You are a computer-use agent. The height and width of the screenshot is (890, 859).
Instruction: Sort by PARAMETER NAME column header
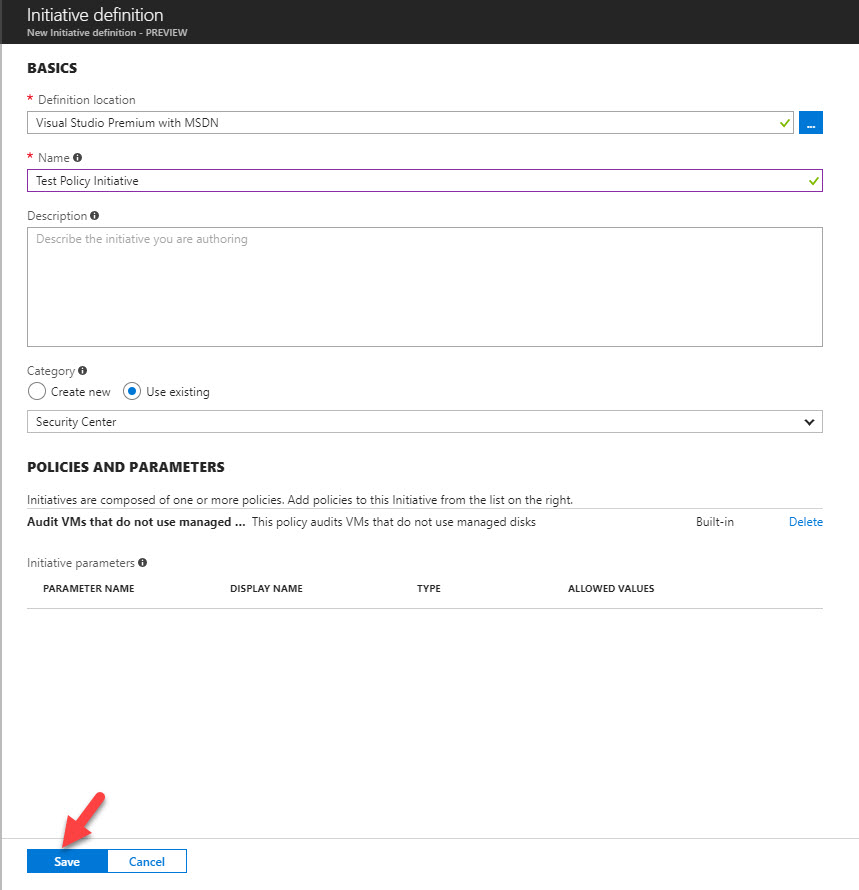point(89,589)
